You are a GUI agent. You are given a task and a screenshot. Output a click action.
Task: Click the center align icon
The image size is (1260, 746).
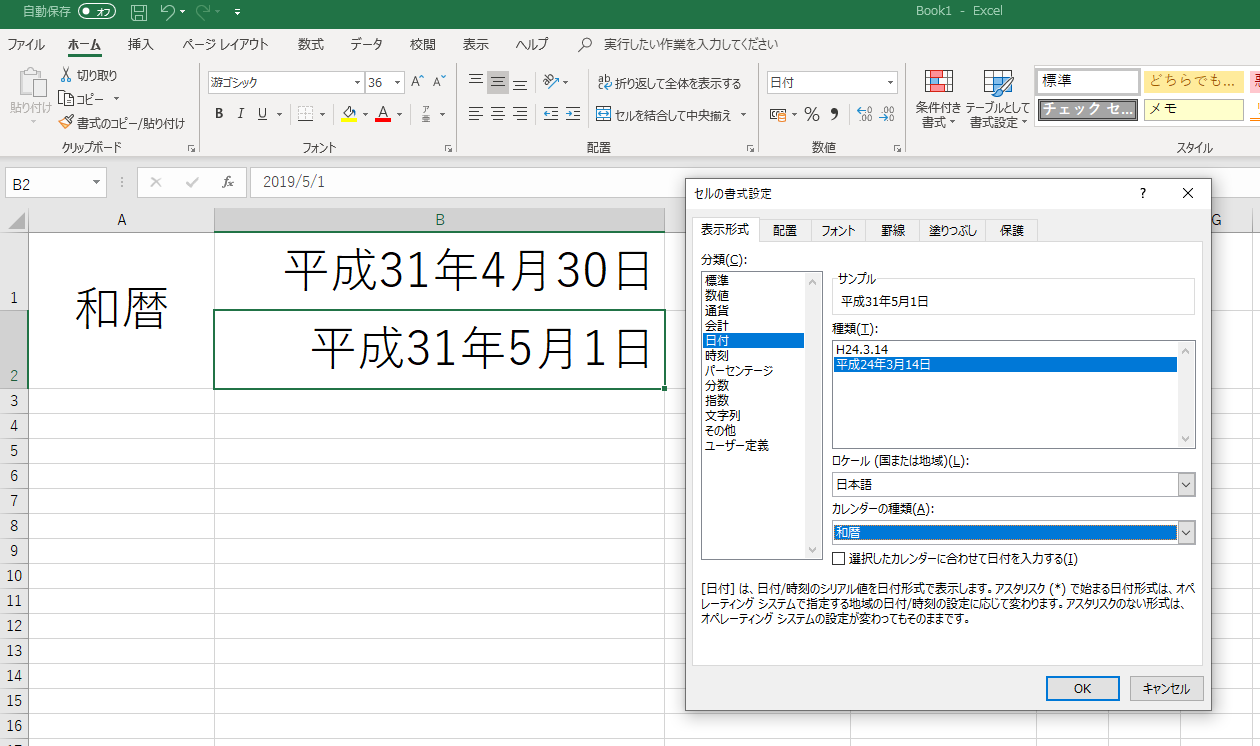click(498, 114)
